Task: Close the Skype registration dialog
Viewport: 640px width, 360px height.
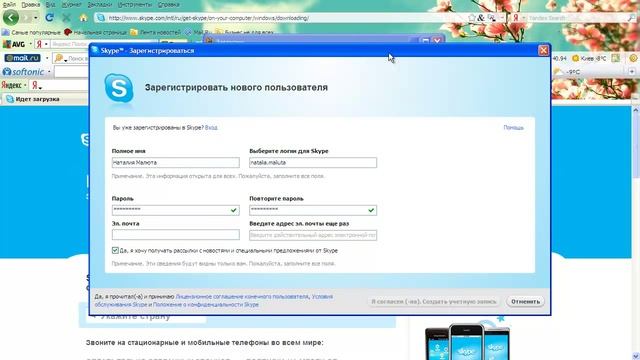Action: tap(543, 50)
